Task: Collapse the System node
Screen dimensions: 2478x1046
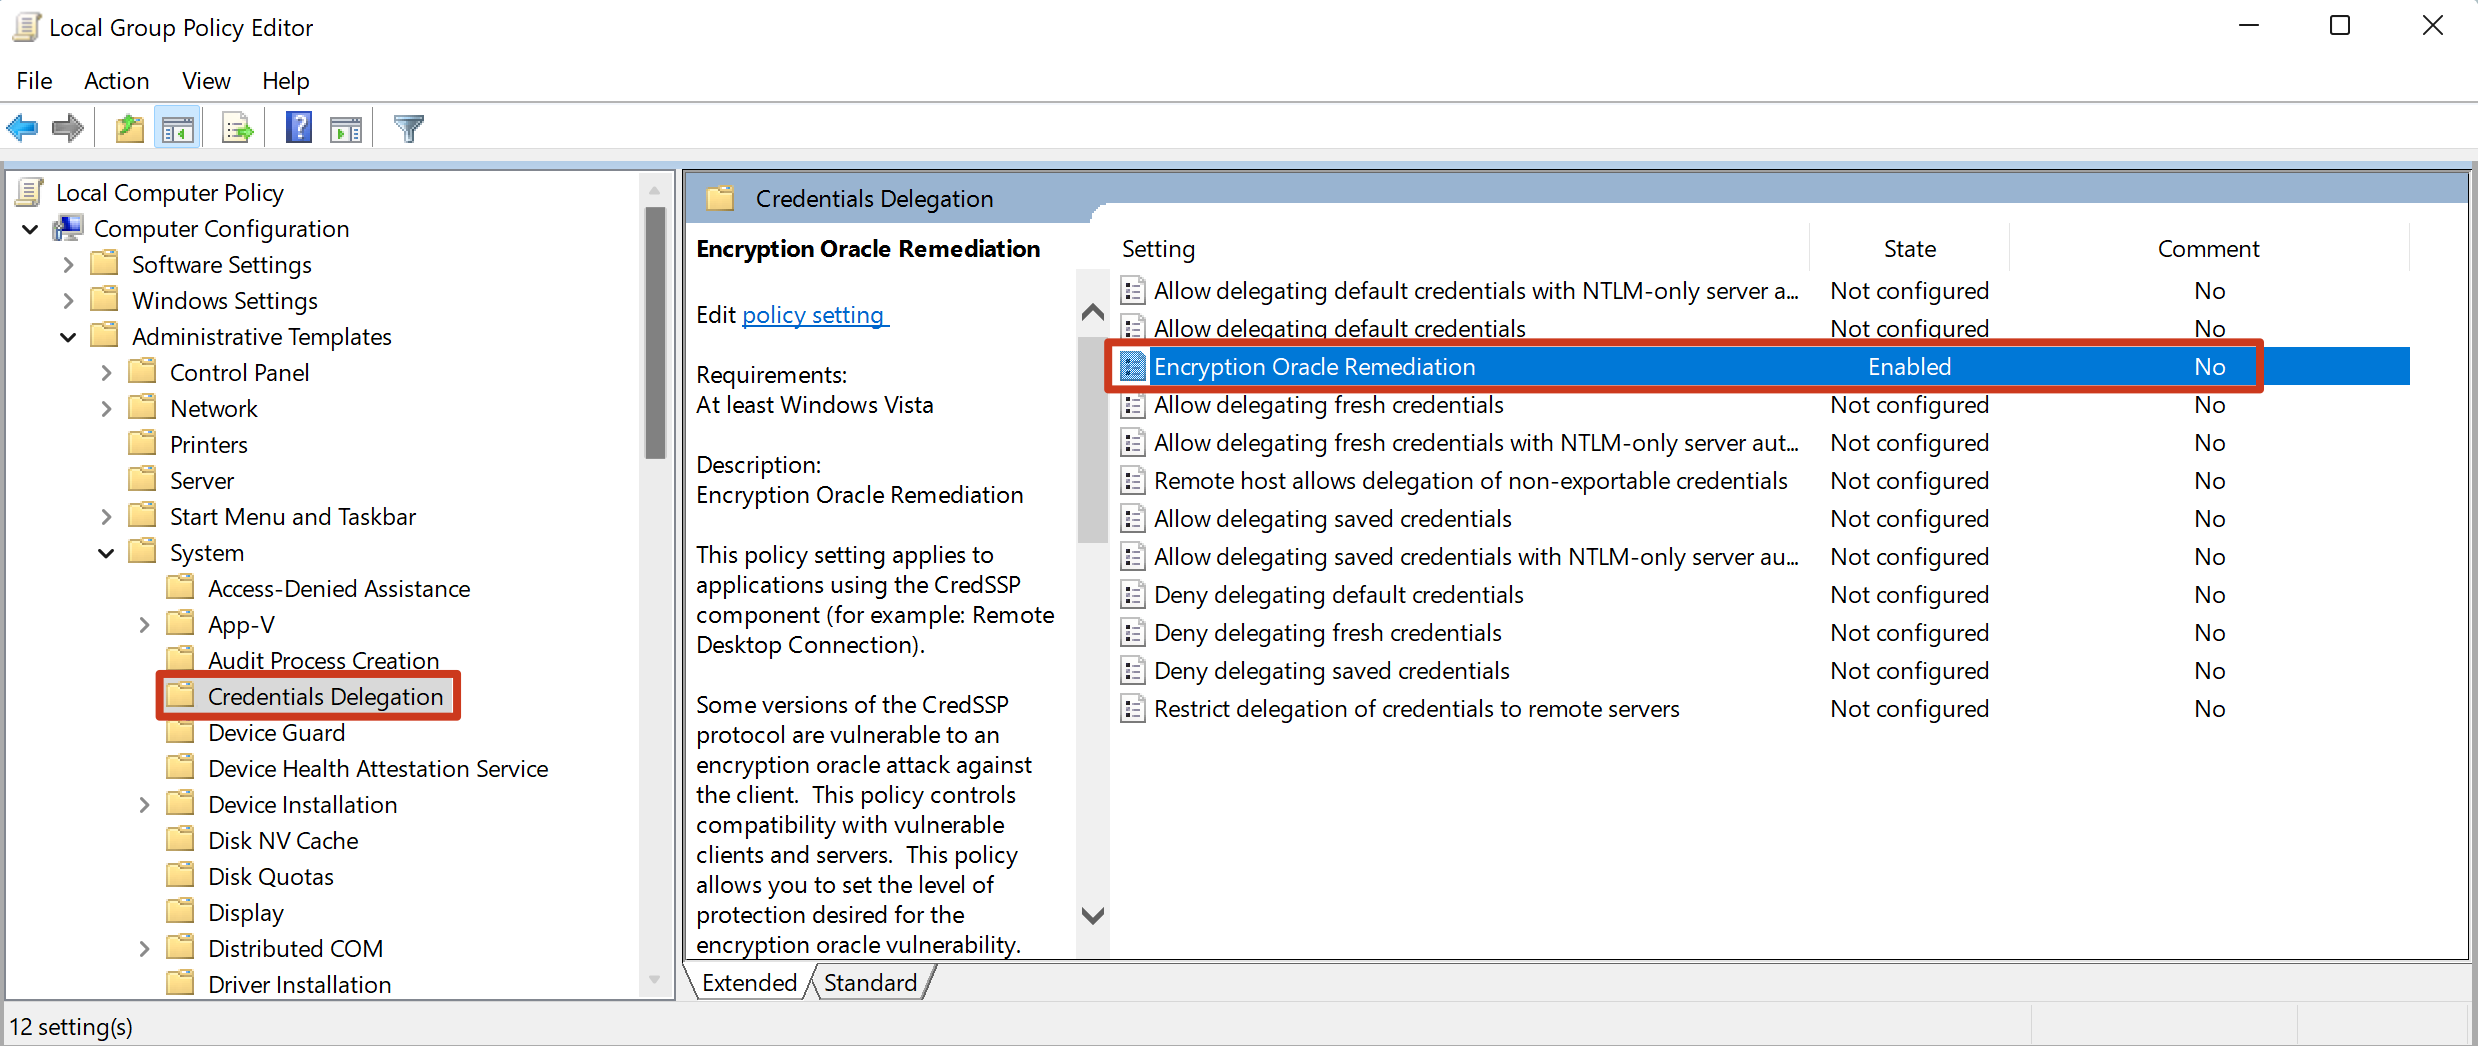Action: coord(106,553)
